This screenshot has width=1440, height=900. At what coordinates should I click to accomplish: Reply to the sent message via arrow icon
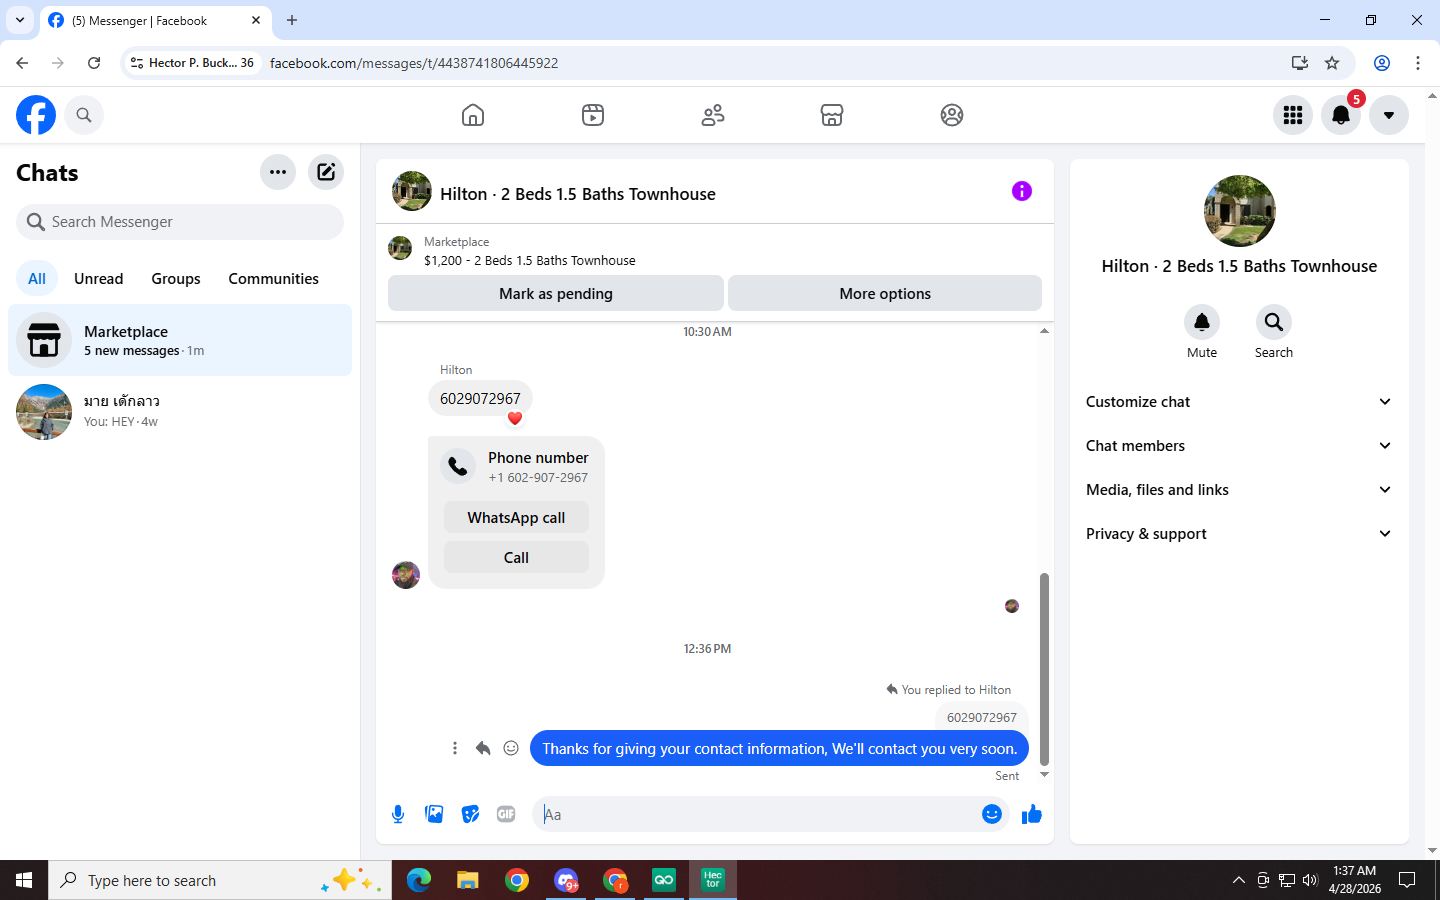[483, 748]
